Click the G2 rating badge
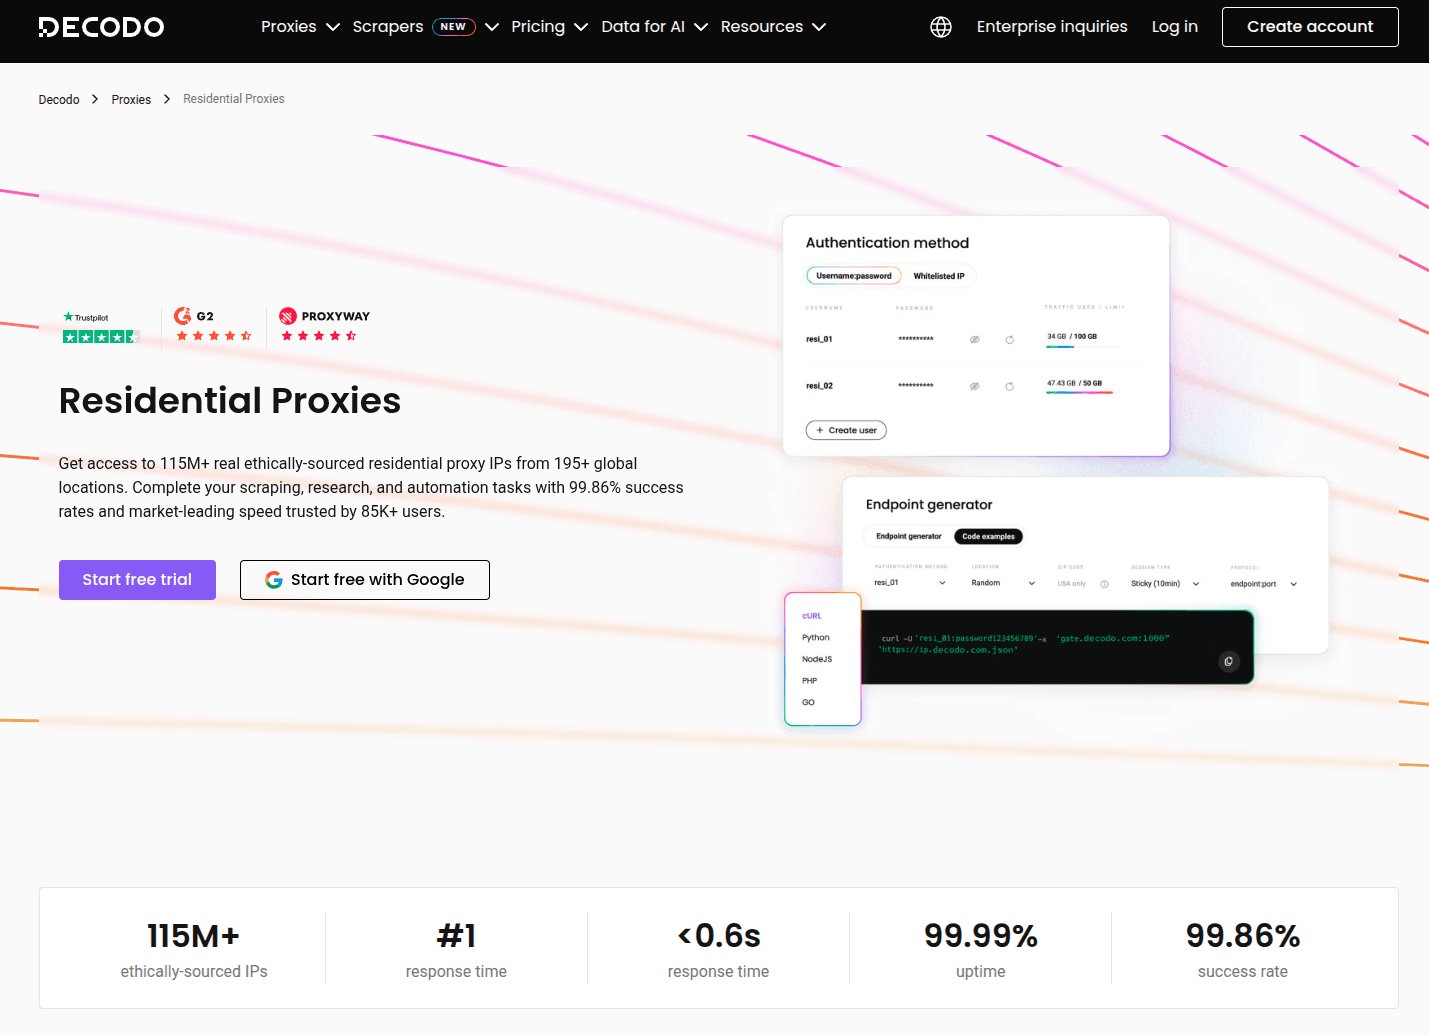 coord(213,326)
